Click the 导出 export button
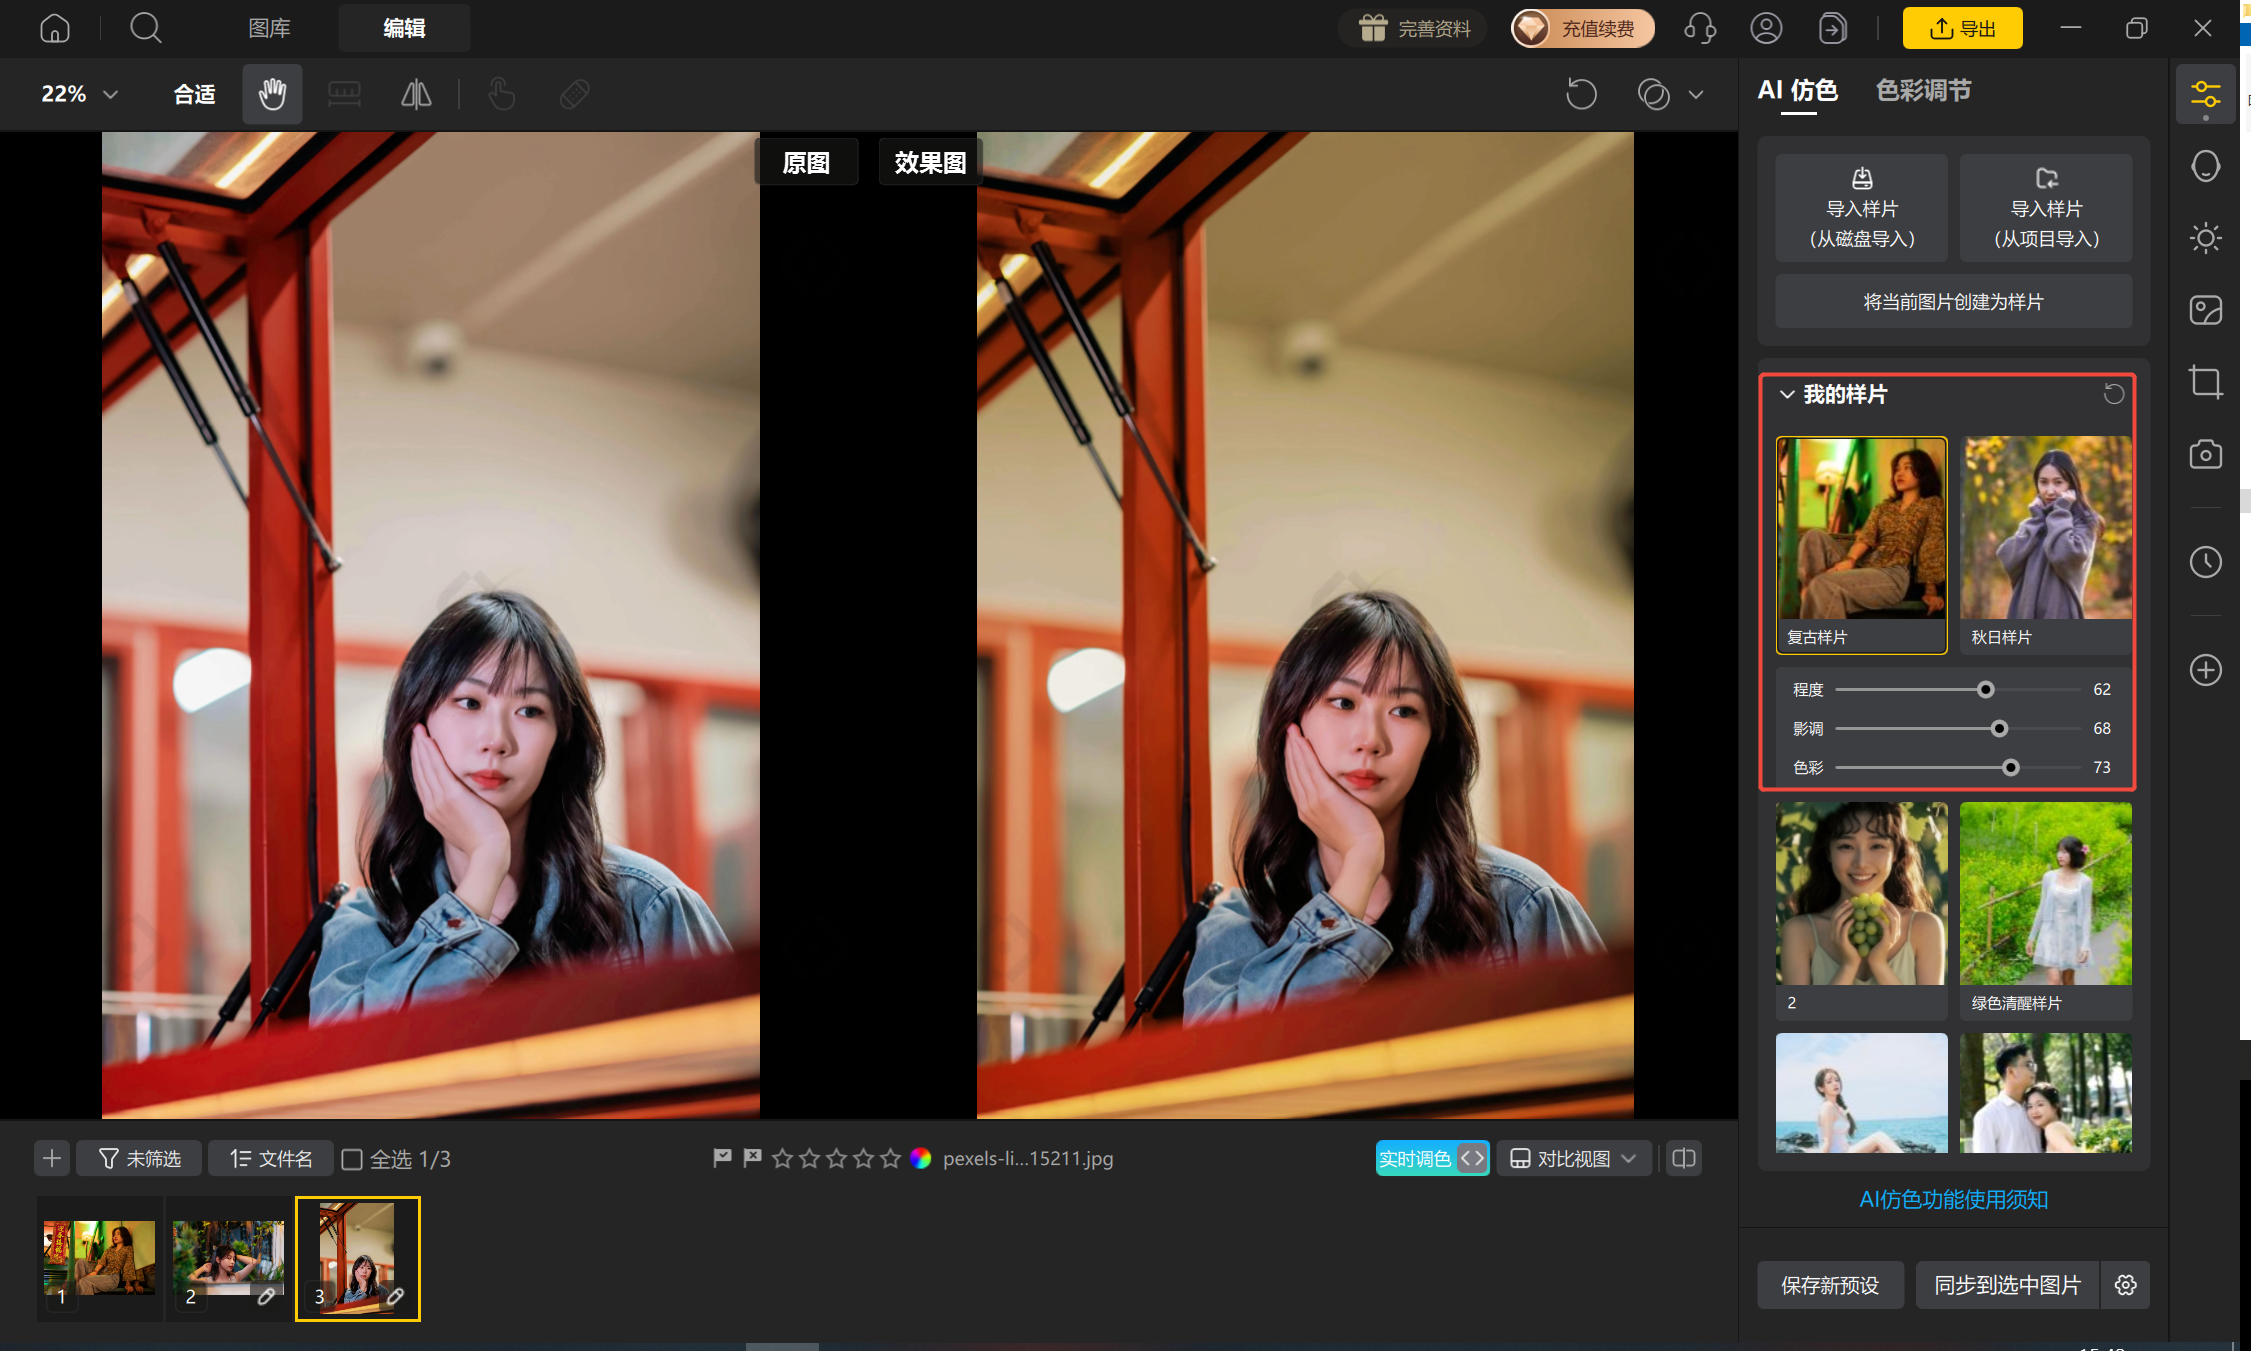The image size is (2251, 1351). coord(1962,28)
